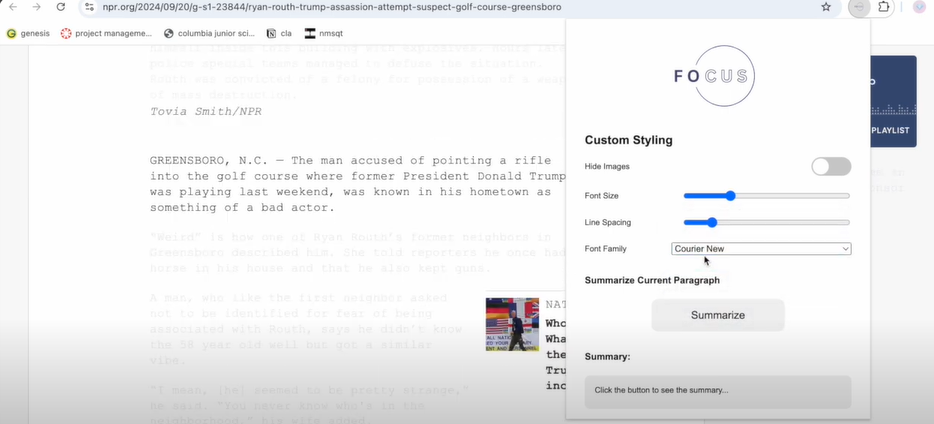934x424 pixels.
Task: Reload the NPR page
Action: point(60,7)
